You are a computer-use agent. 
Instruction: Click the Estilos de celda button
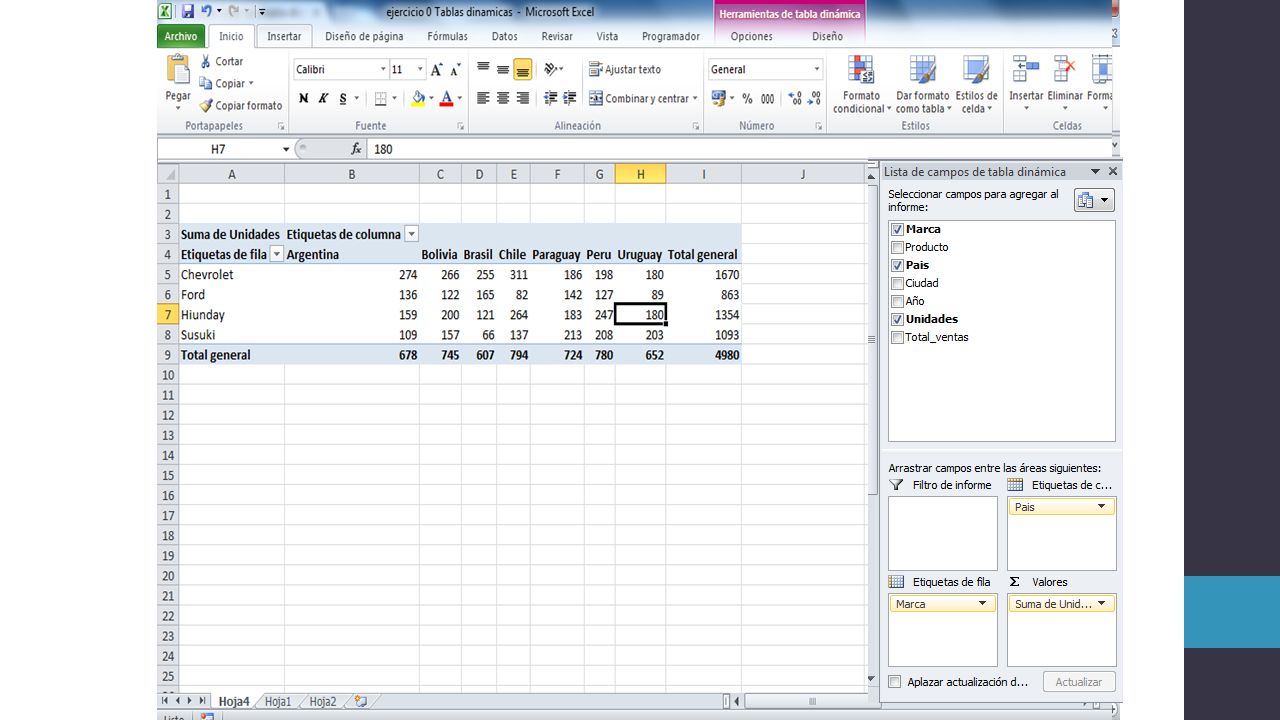coord(976,85)
